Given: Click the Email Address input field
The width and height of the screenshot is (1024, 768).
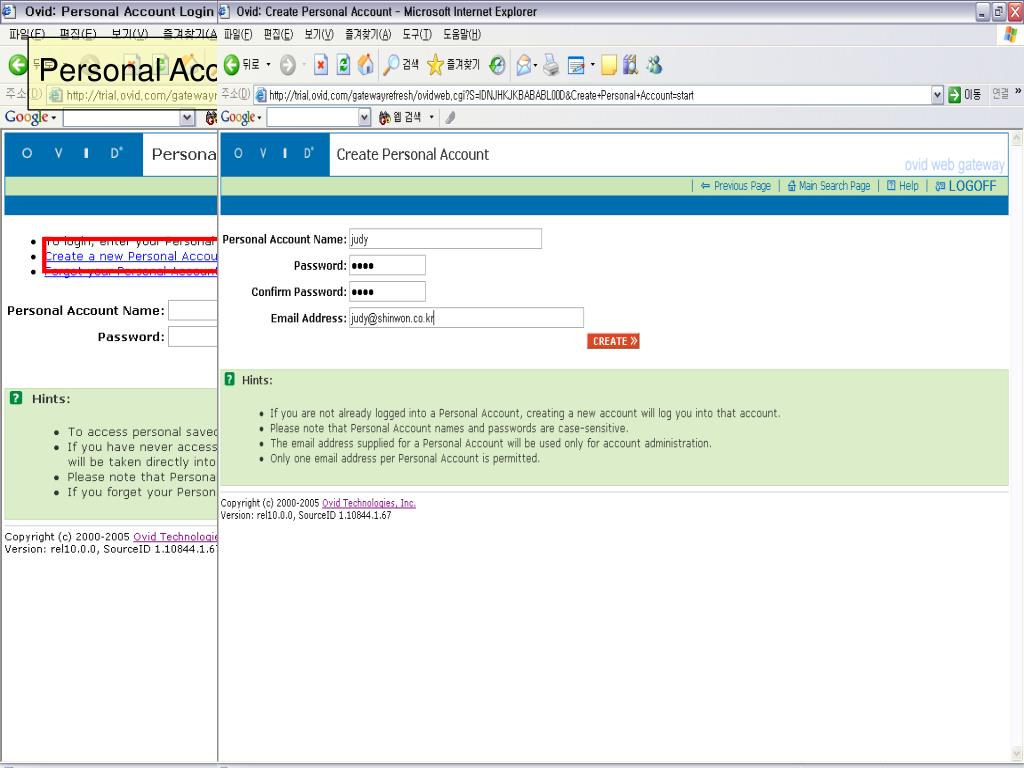Looking at the screenshot, I should click(x=466, y=318).
